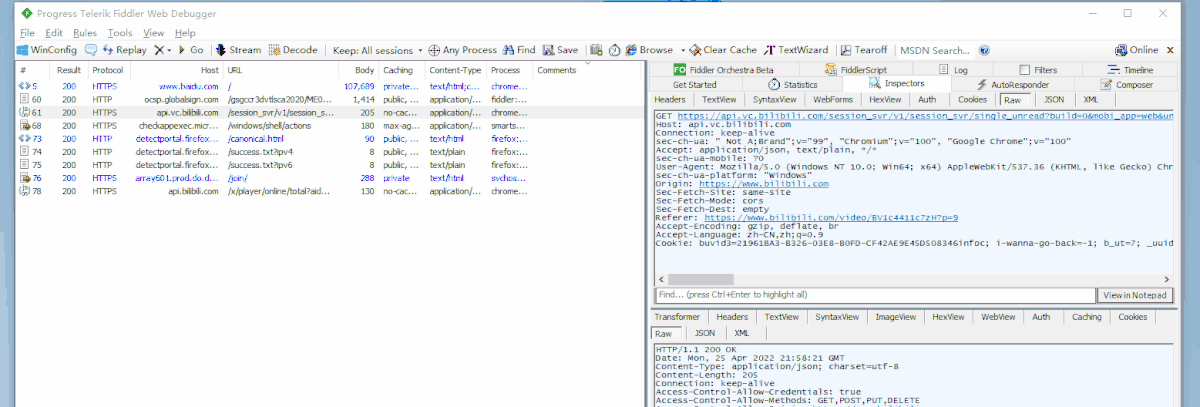Click the Any Process target icon

[x=434, y=49]
